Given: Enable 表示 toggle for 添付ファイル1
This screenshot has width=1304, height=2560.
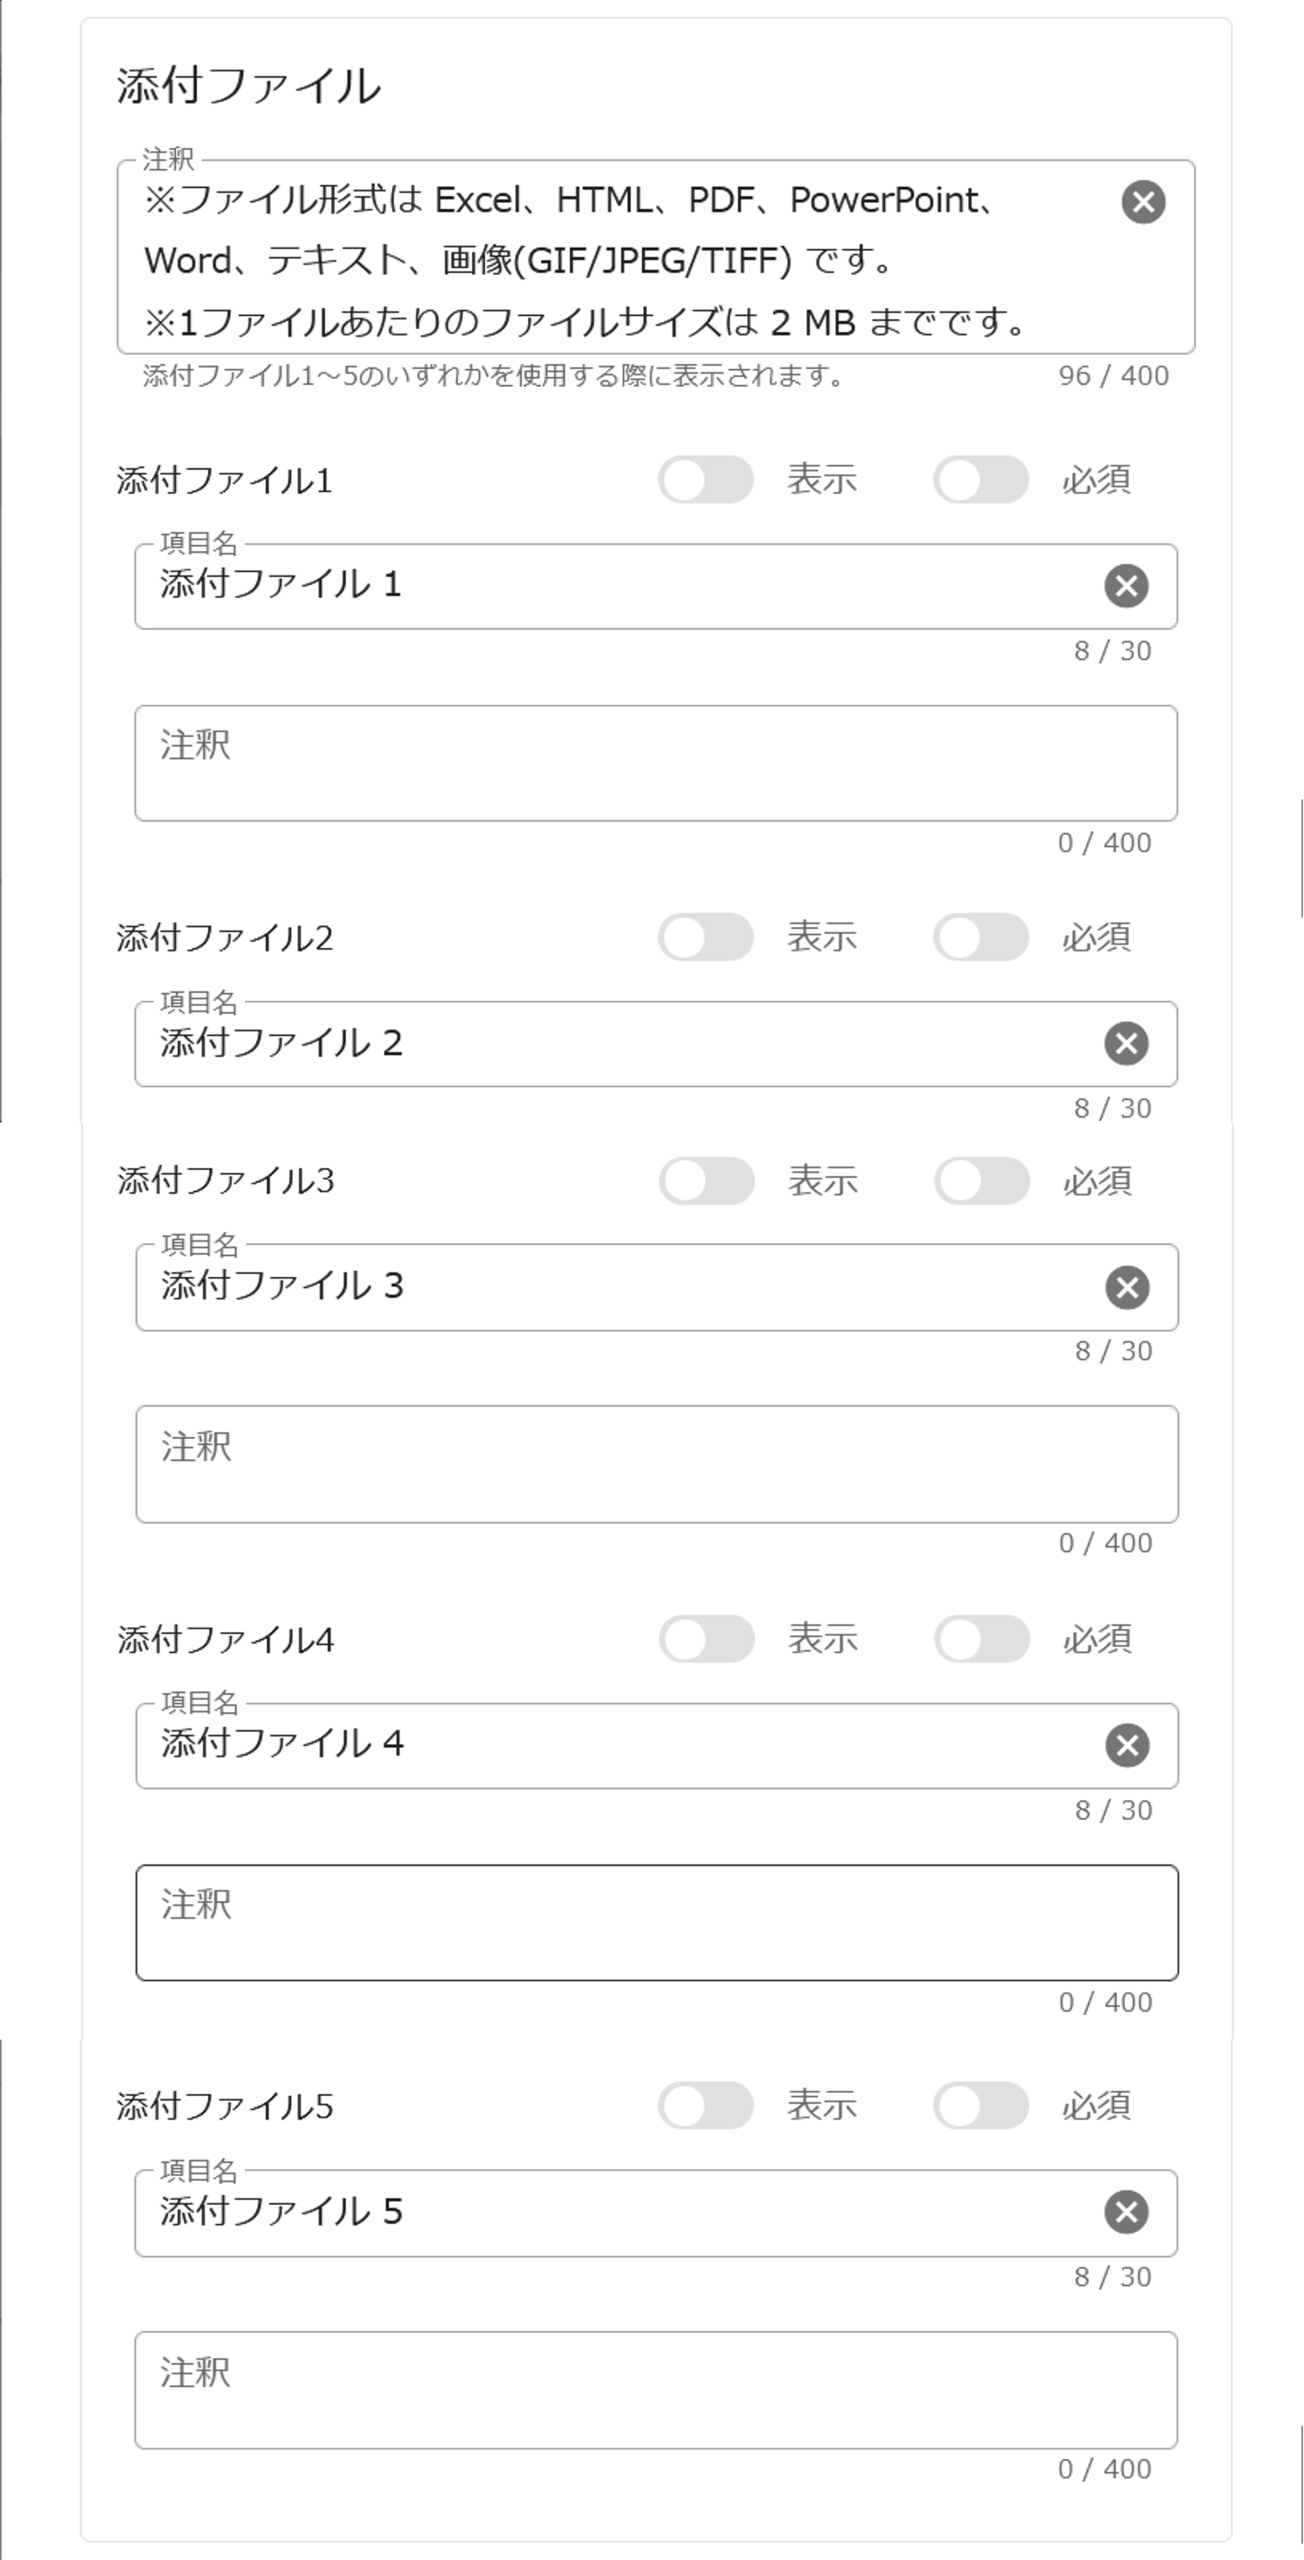Looking at the screenshot, I should coord(705,480).
